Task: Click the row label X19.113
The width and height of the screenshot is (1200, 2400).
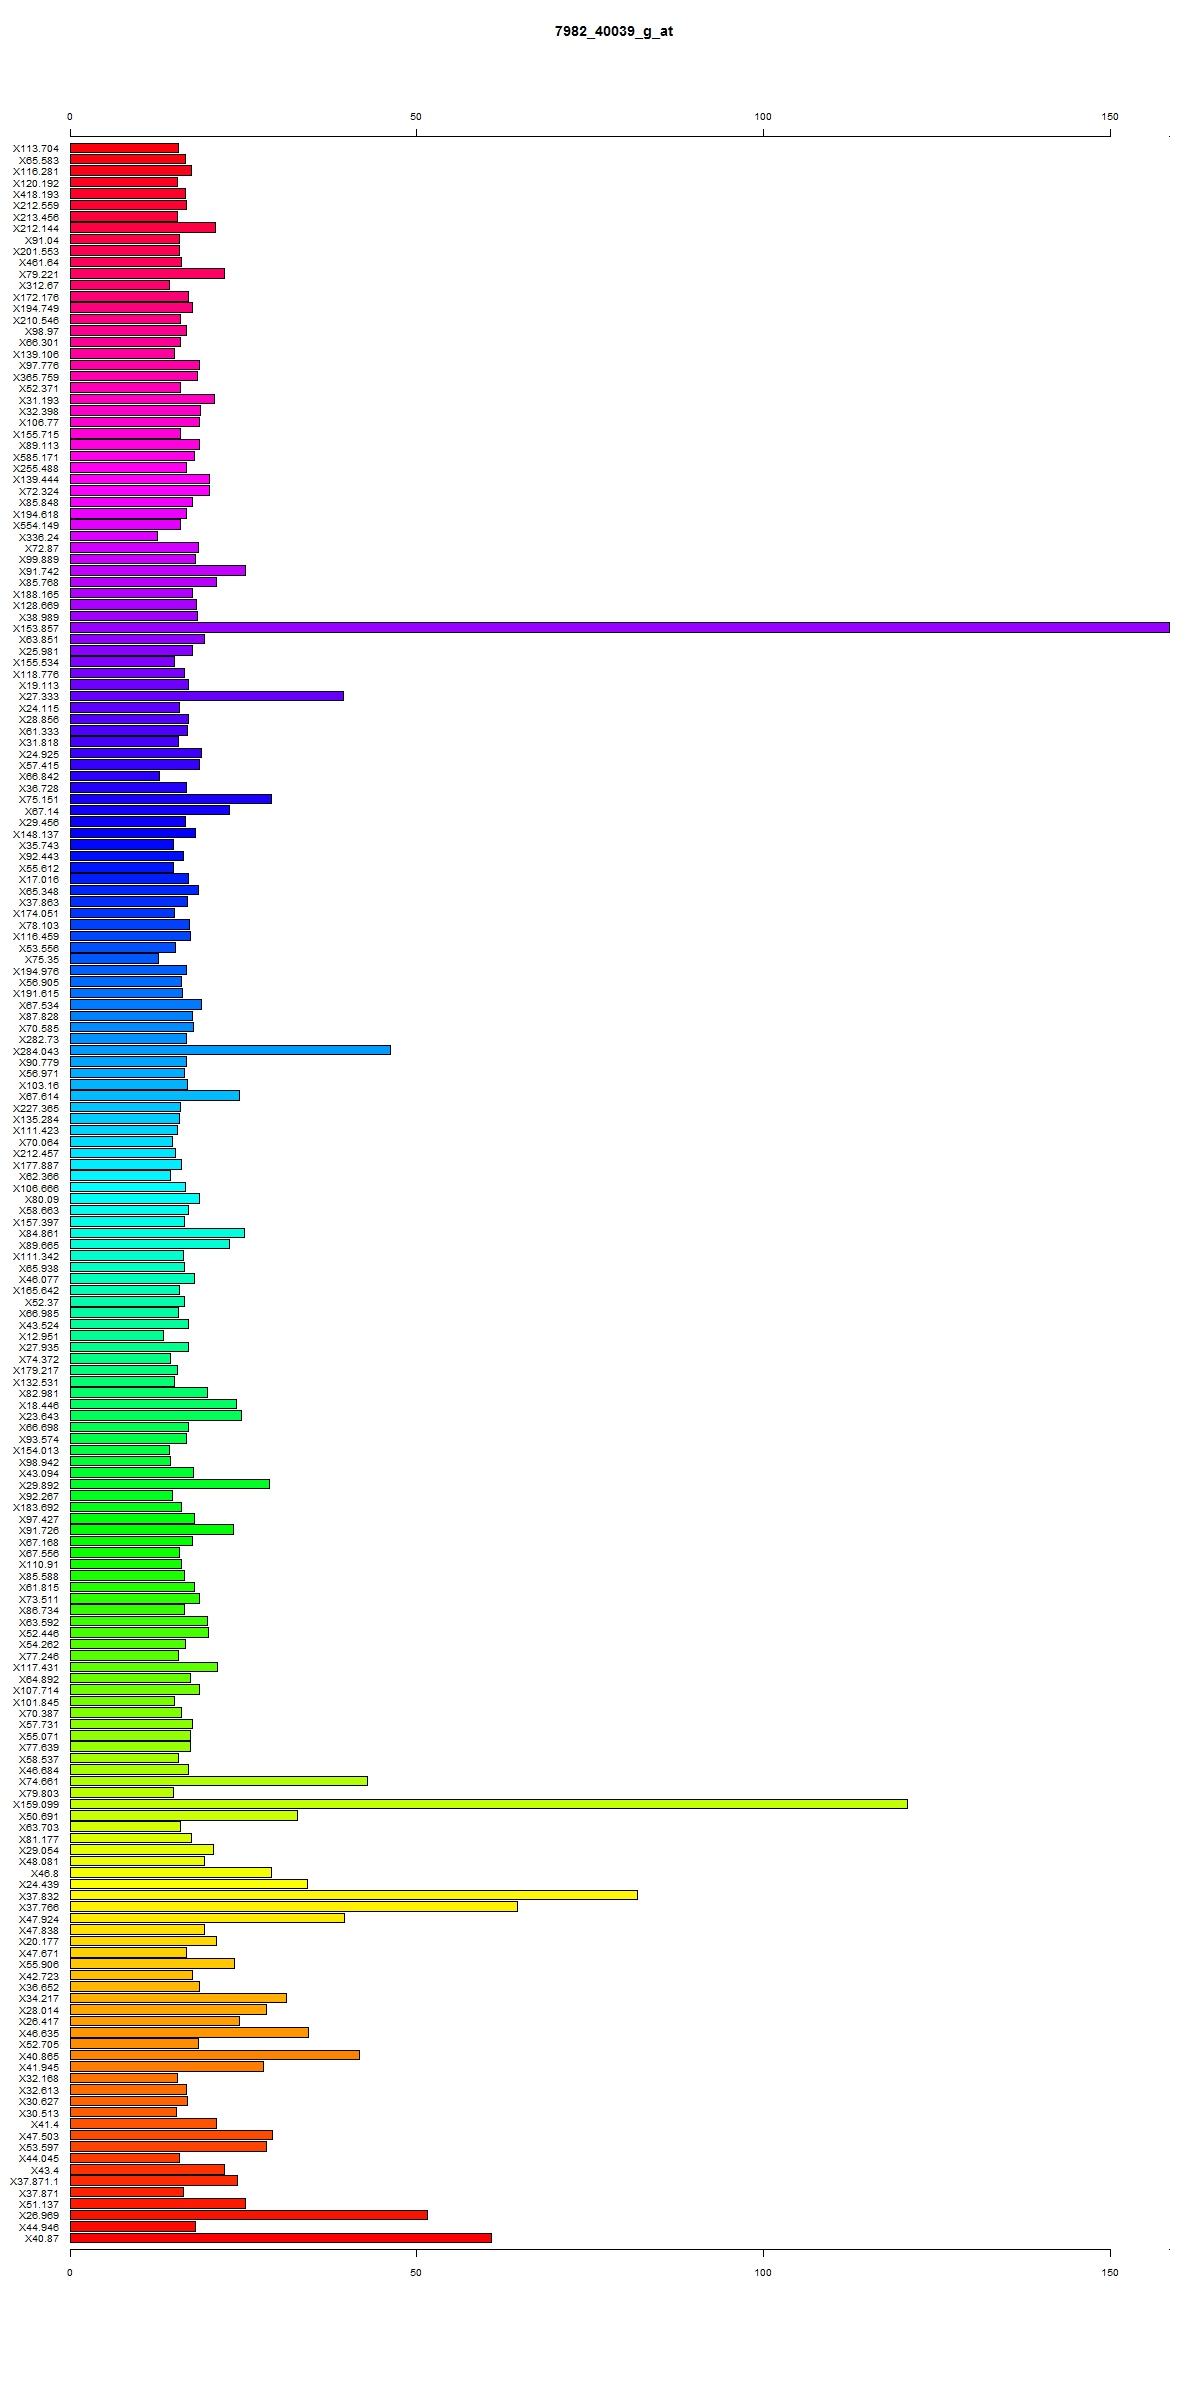Action: (39, 686)
